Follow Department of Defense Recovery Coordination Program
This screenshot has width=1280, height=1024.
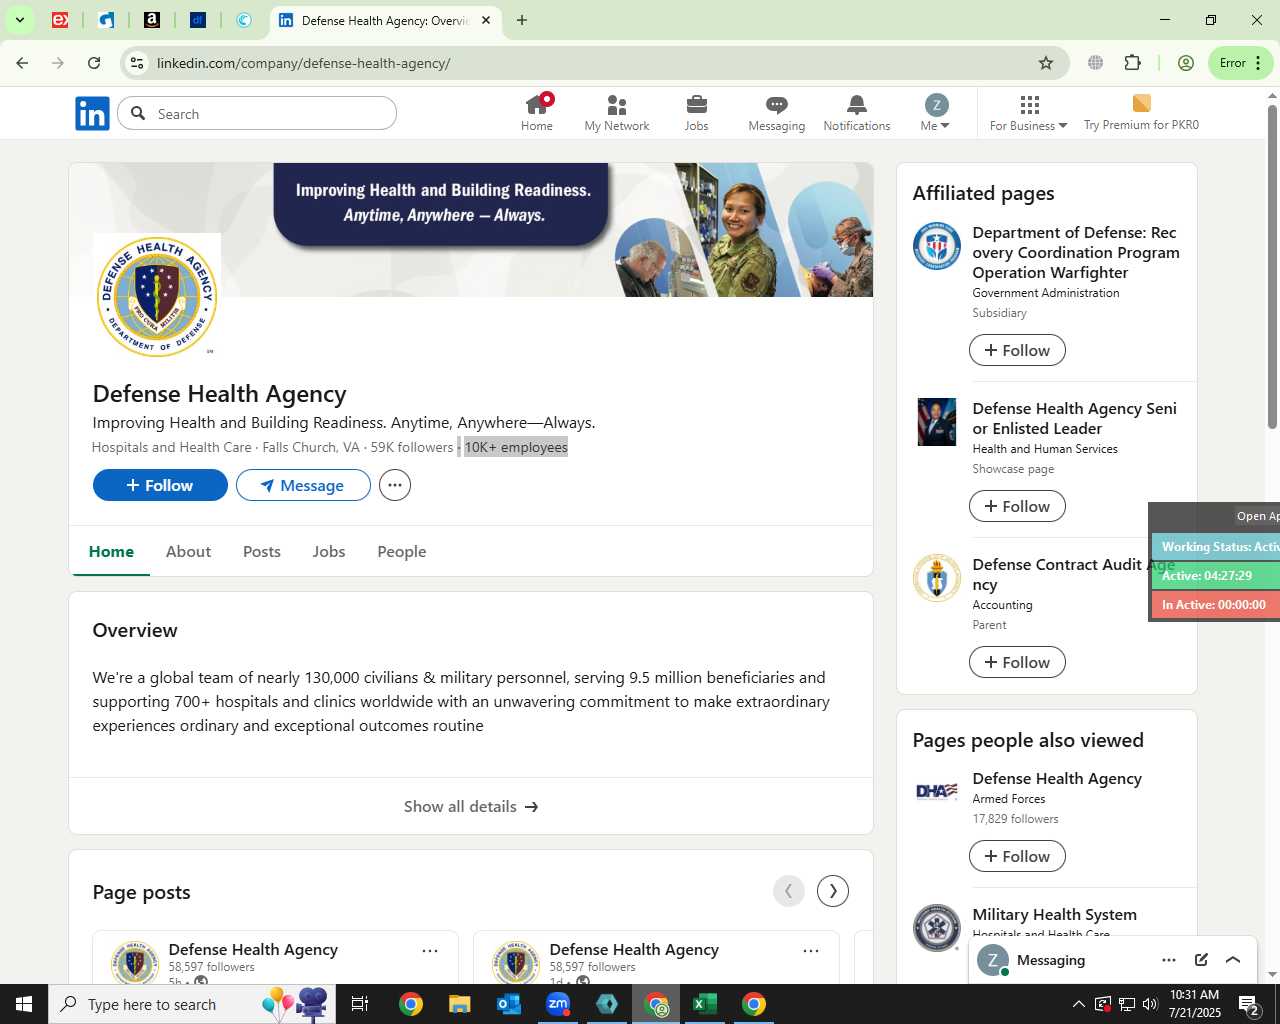point(1017,350)
